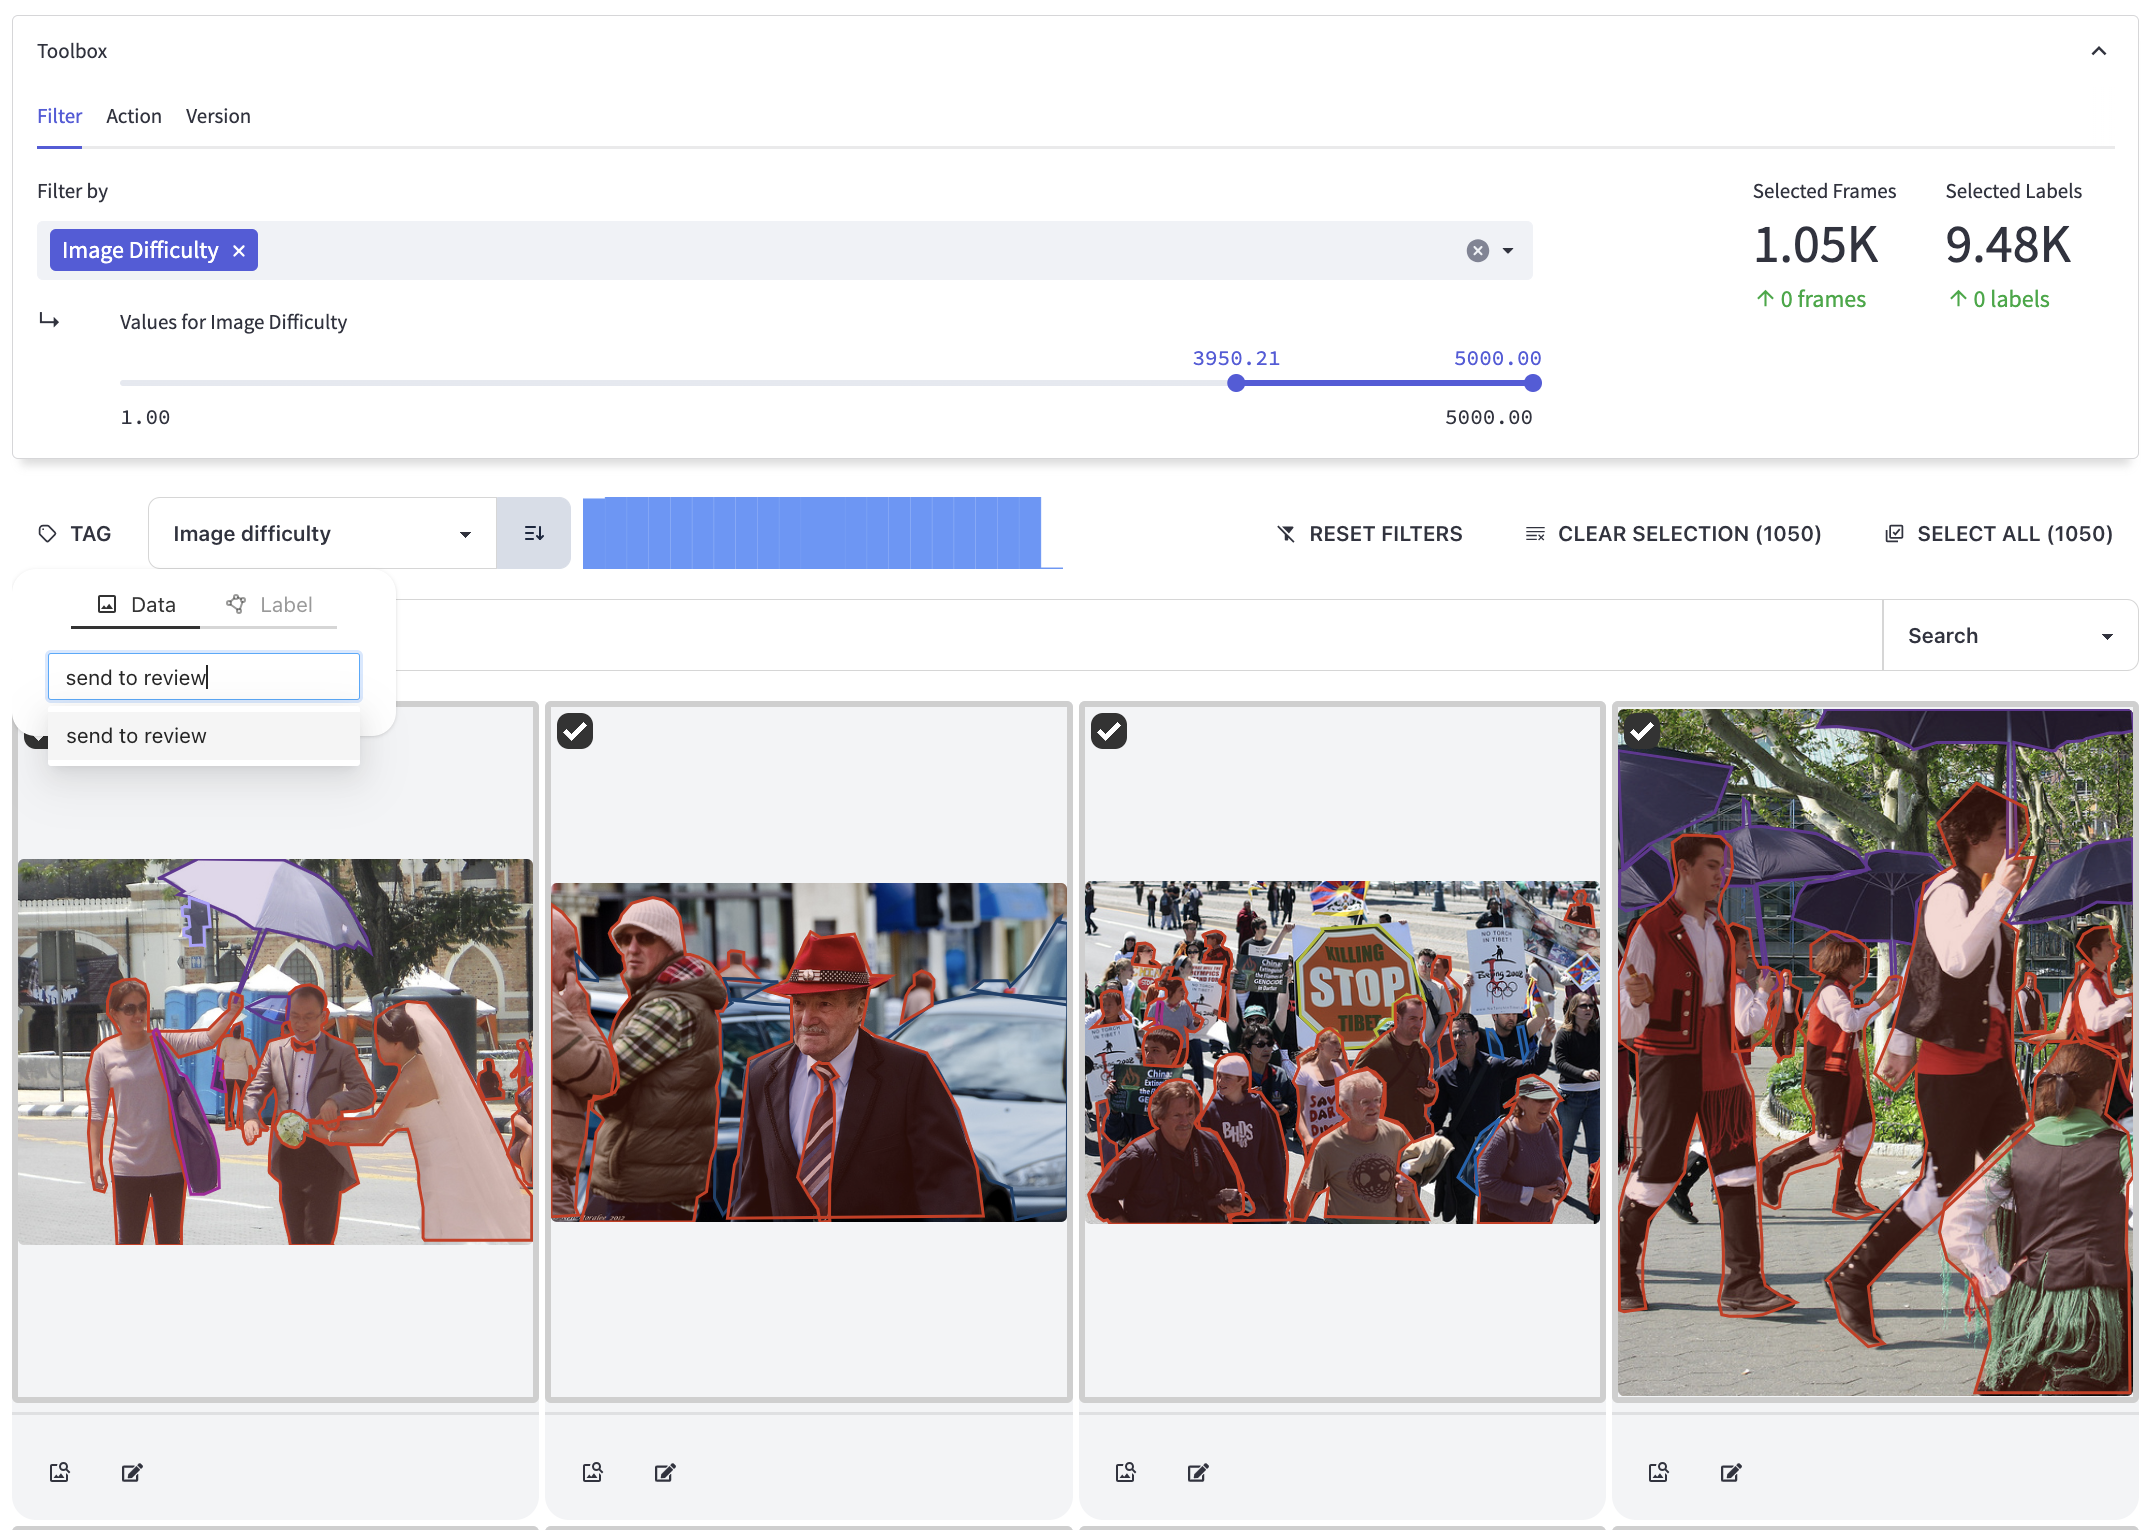
Task: Remove the Image Difficulty filter chip
Action: [x=239, y=251]
